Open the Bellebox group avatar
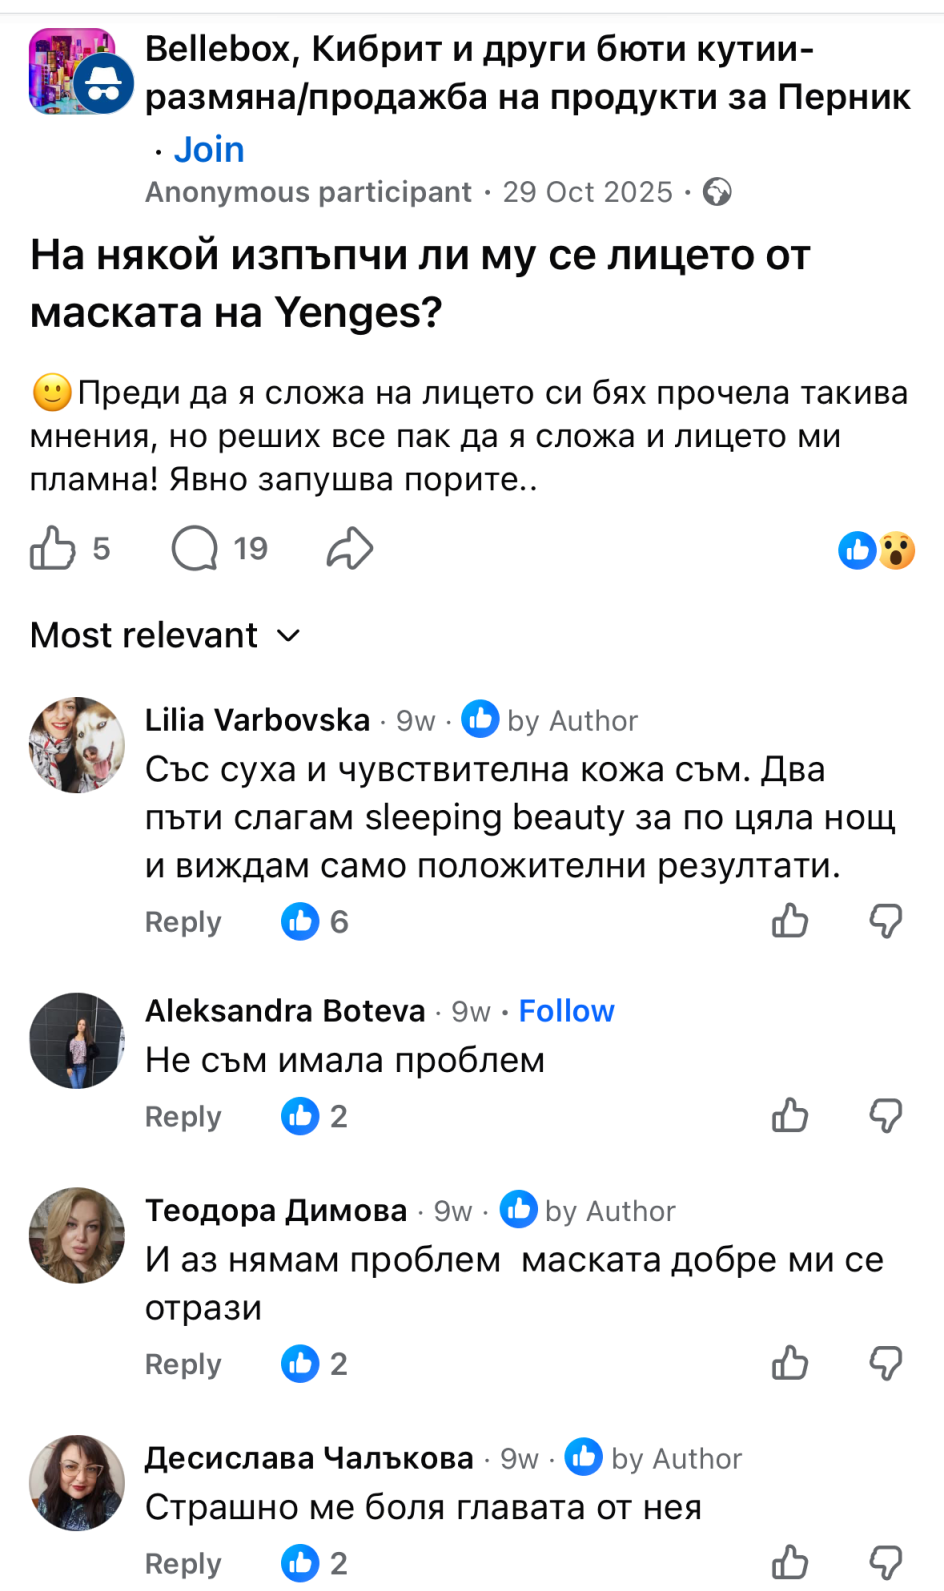The height and width of the screenshot is (1591, 944). pos(78,72)
